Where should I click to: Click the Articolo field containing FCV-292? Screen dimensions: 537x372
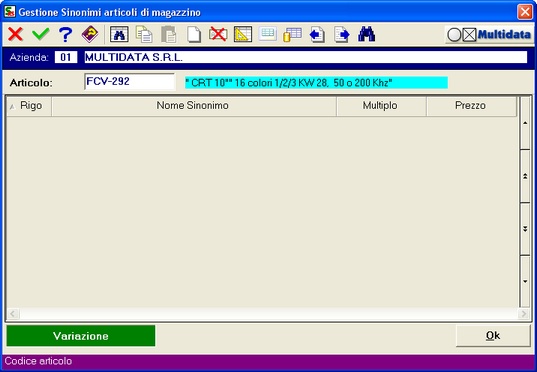[129, 82]
